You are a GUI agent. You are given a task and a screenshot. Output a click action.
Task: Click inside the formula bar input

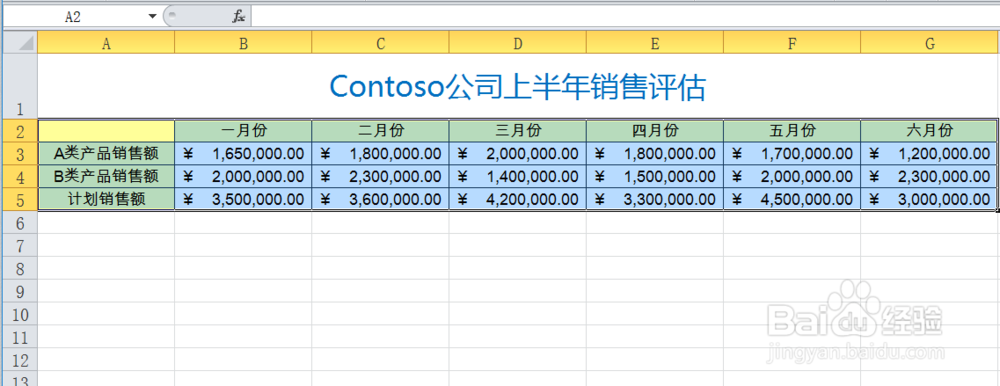coord(625,17)
